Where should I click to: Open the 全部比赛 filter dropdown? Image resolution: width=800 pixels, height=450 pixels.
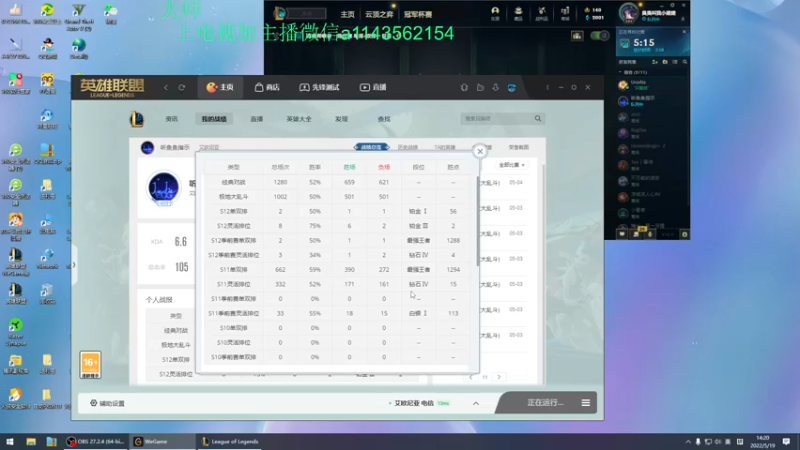click(x=511, y=165)
